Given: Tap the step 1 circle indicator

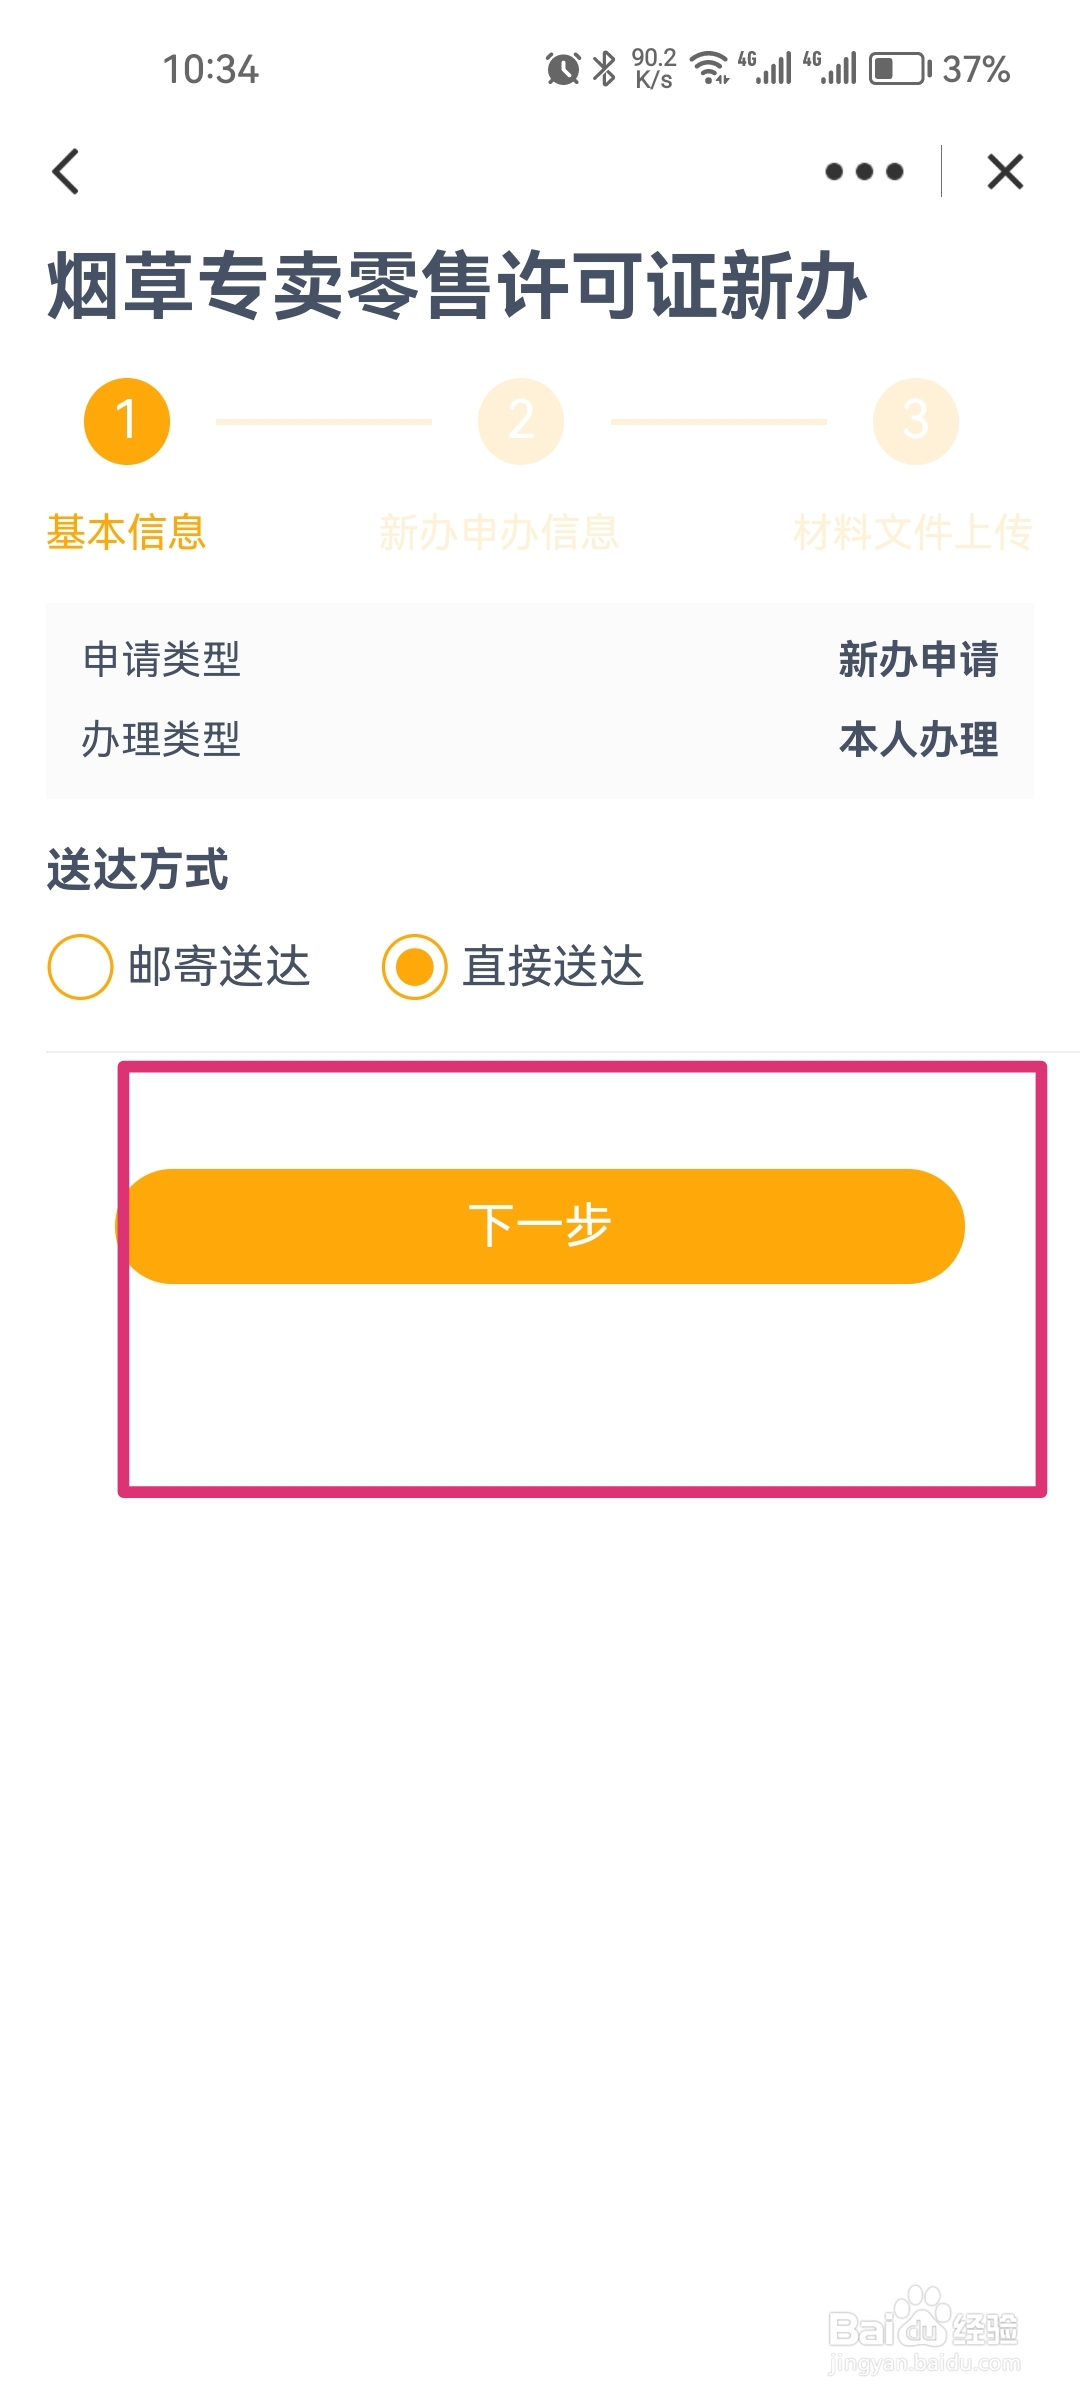Looking at the screenshot, I should [127, 421].
